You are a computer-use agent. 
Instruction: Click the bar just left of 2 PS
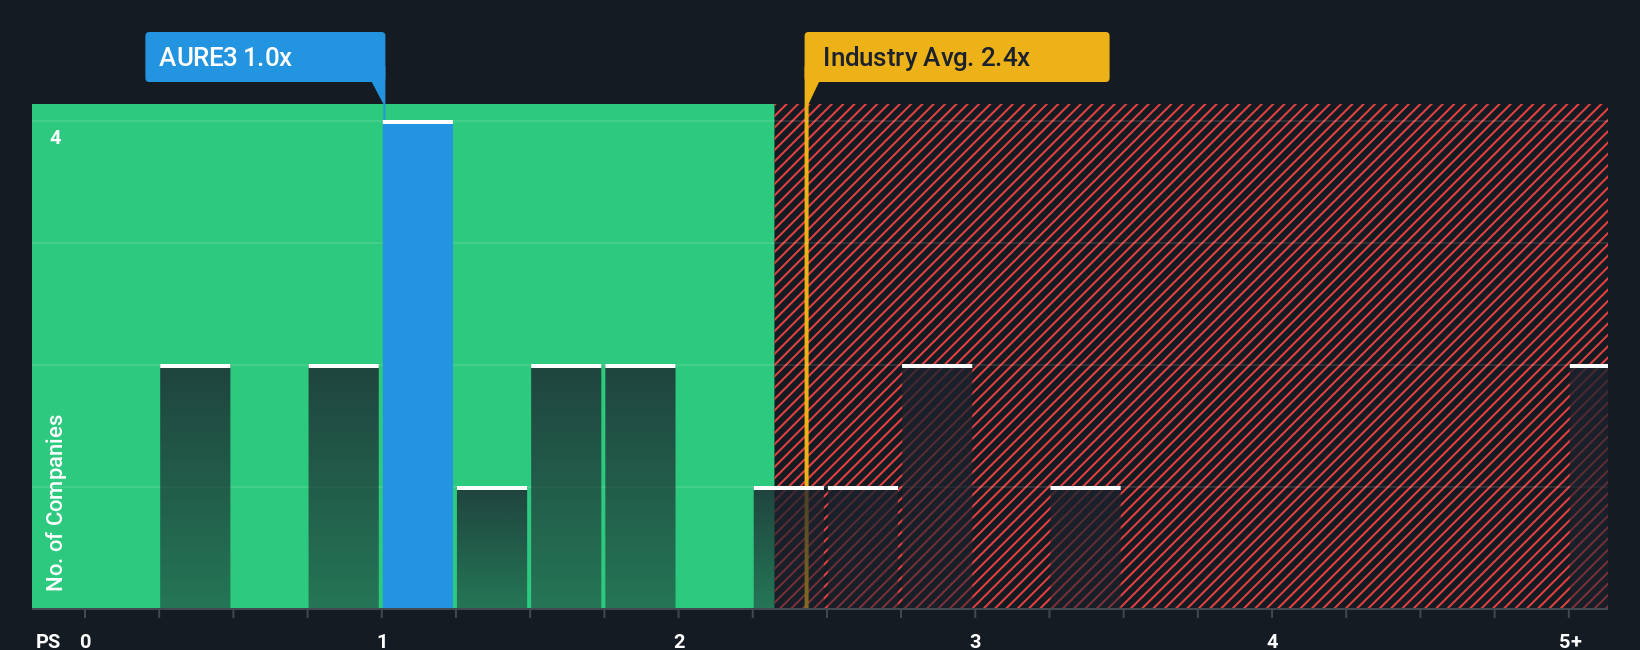coord(640,486)
